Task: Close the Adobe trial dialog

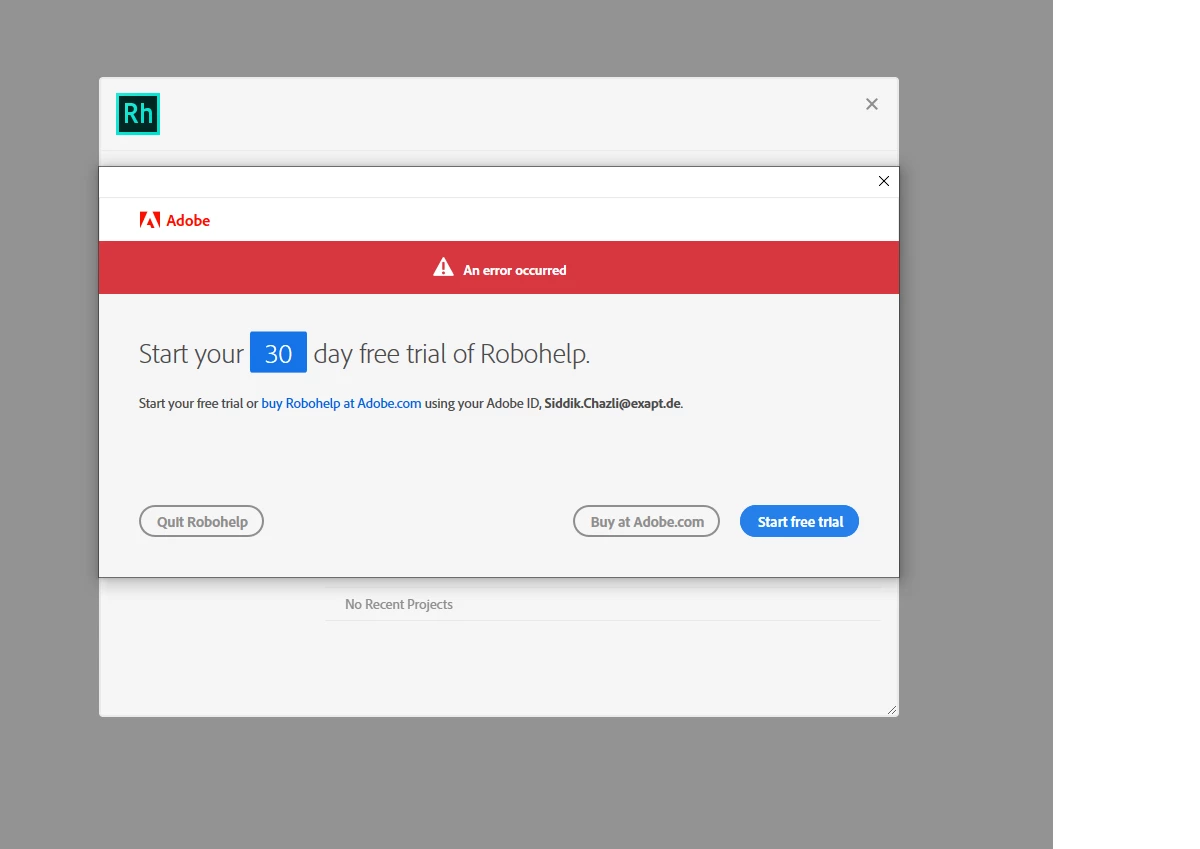Action: click(883, 181)
